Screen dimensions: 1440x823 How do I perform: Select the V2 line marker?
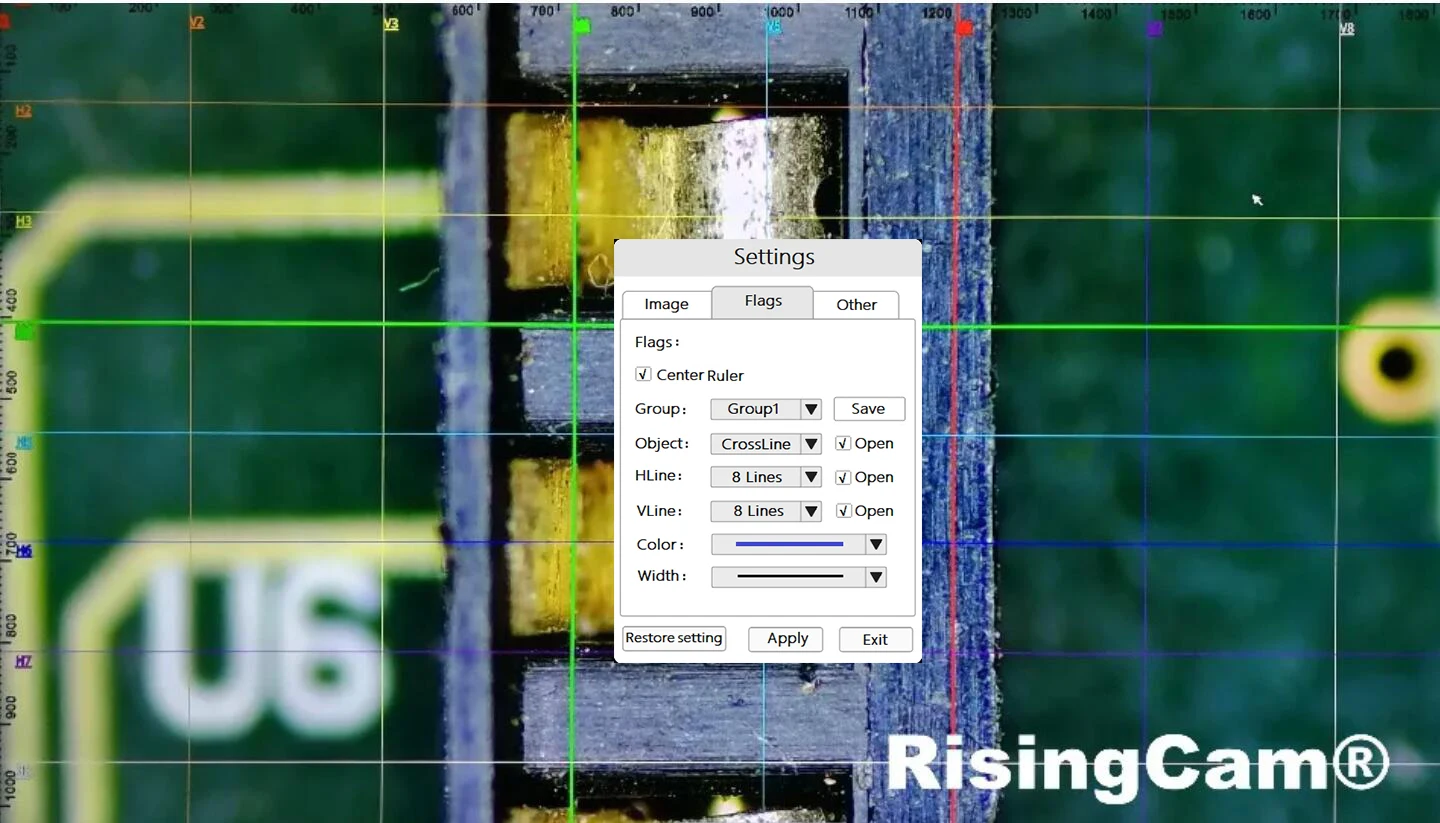point(197,22)
